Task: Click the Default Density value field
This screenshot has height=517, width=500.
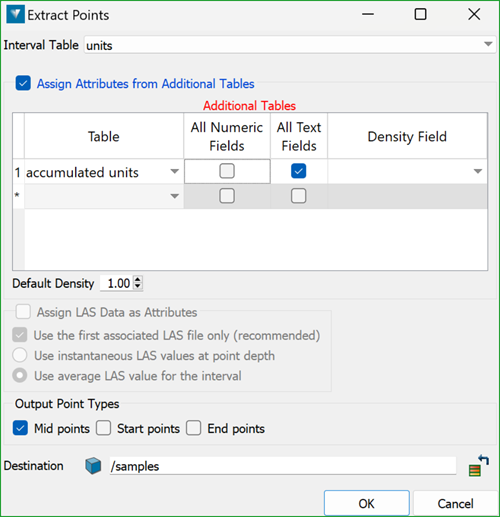Action: click(x=117, y=283)
